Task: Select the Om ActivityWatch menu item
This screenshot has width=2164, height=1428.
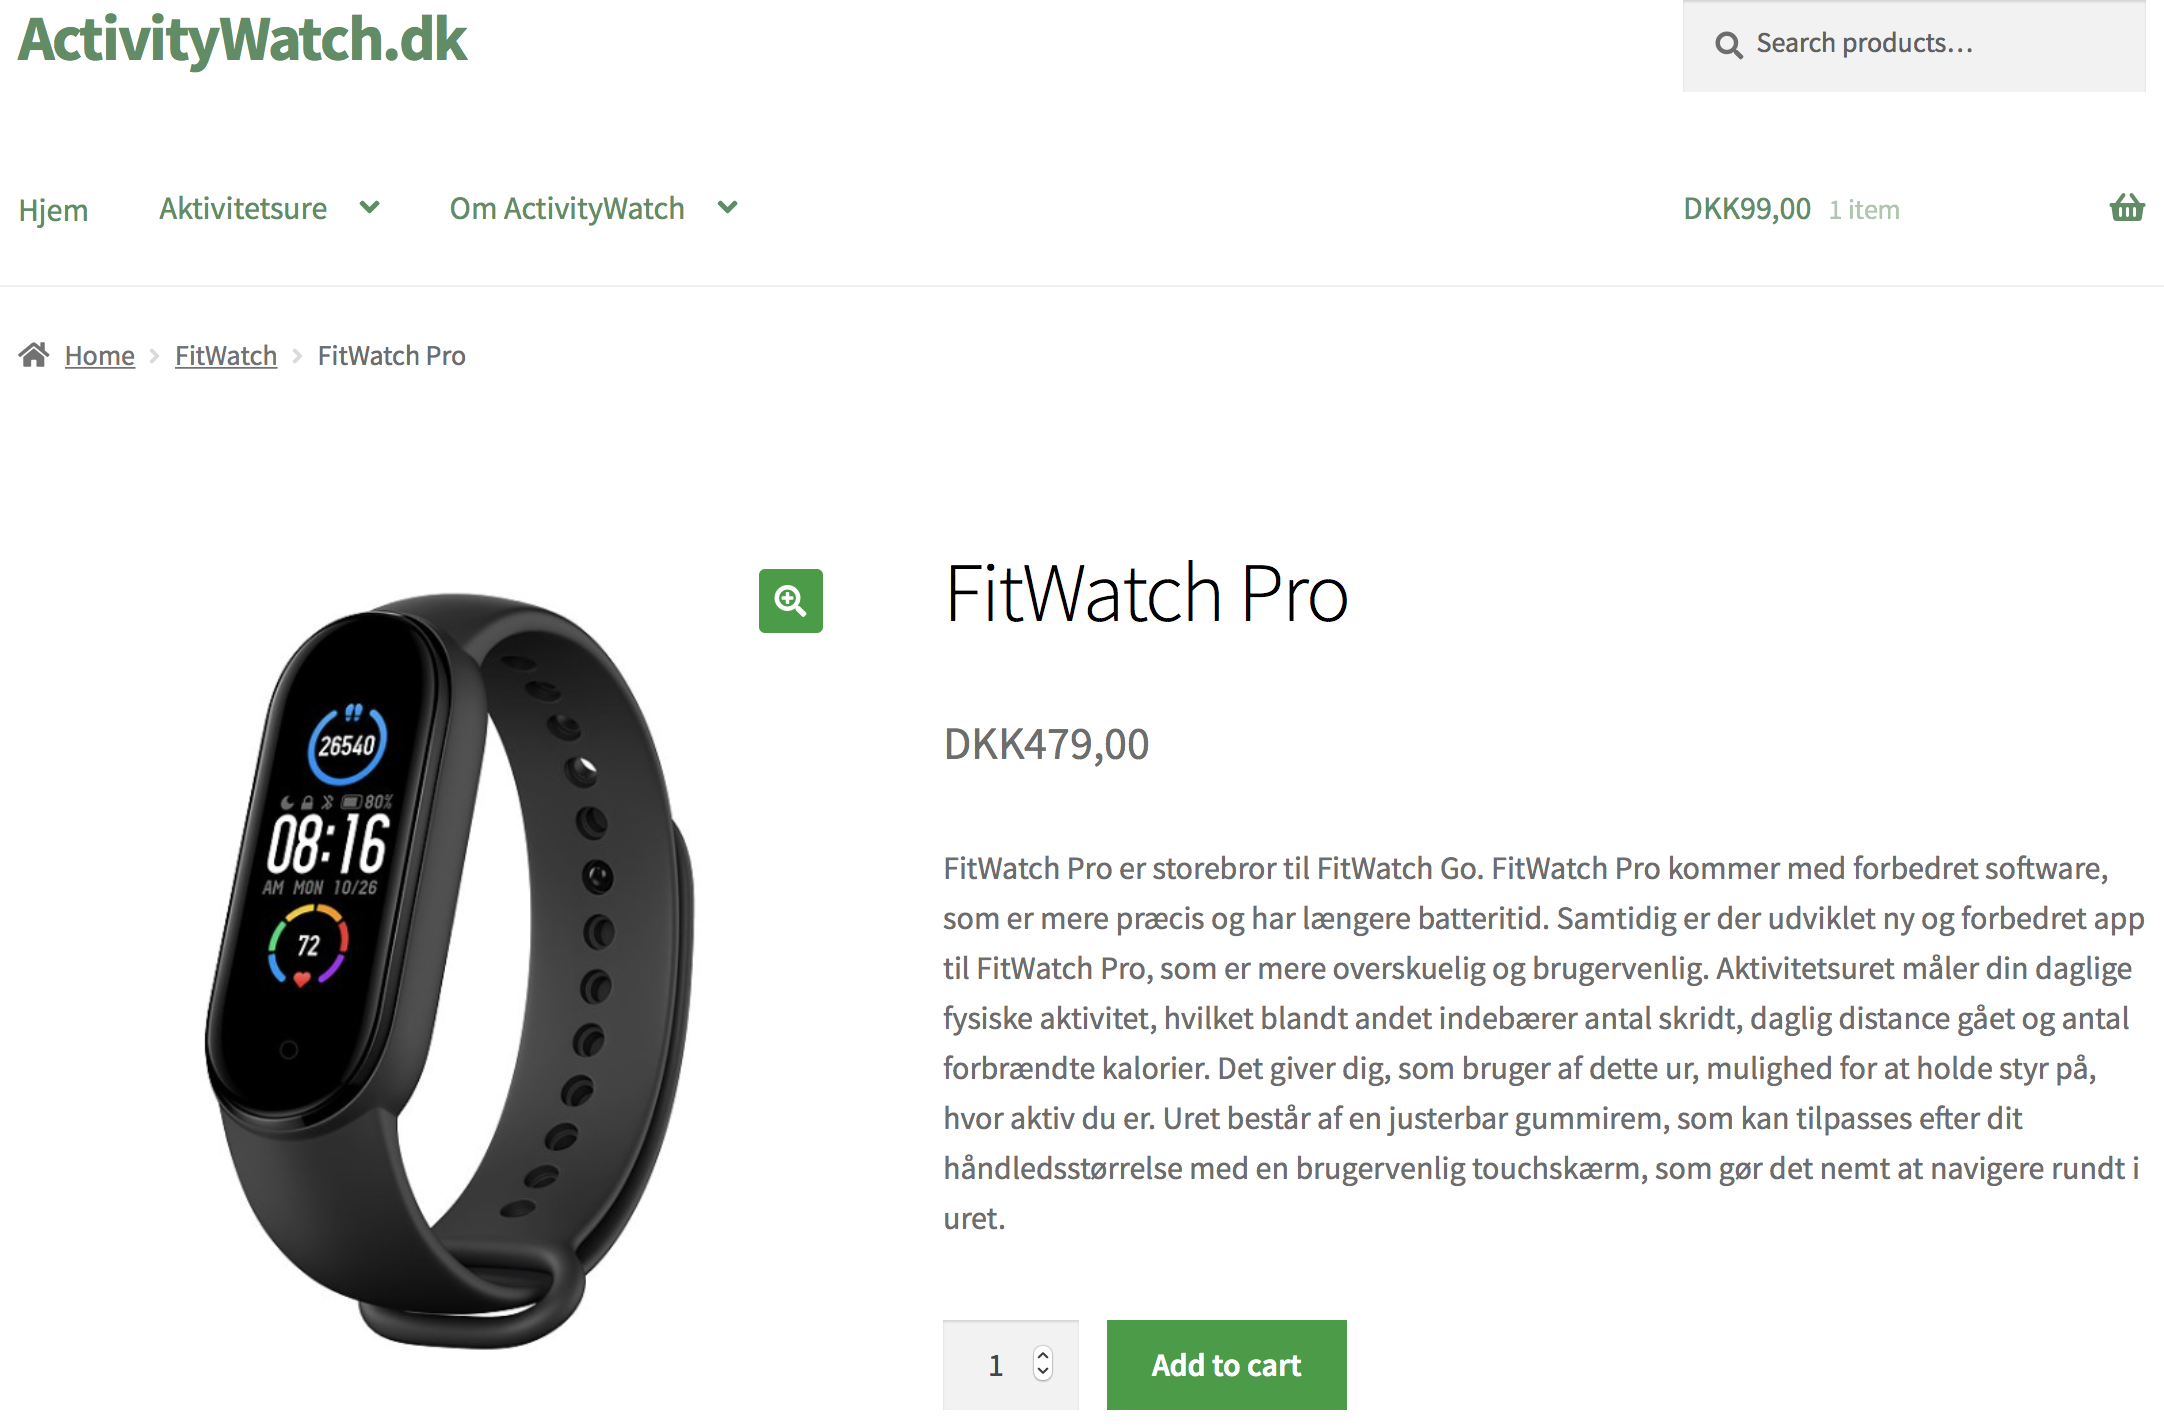Action: tap(567, 208)
